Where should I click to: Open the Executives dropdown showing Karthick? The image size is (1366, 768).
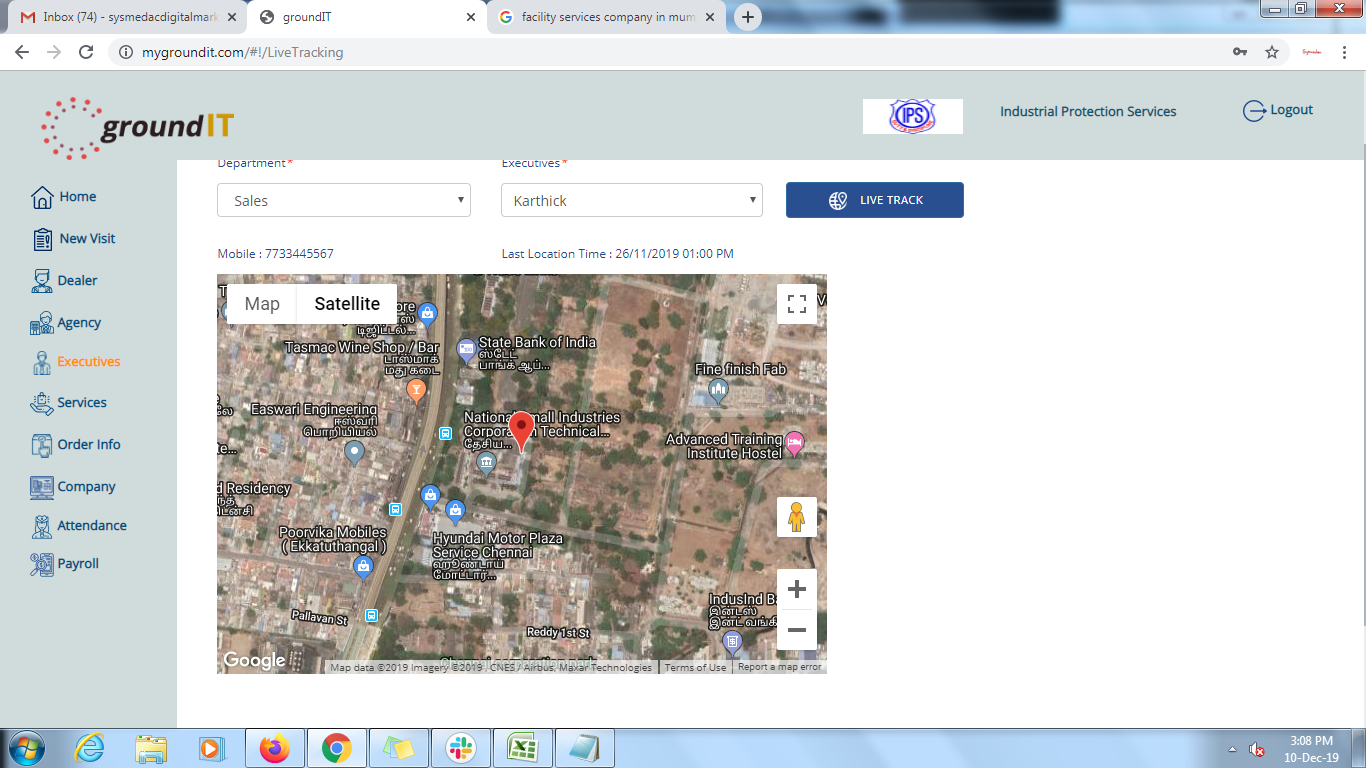[631, 200]
